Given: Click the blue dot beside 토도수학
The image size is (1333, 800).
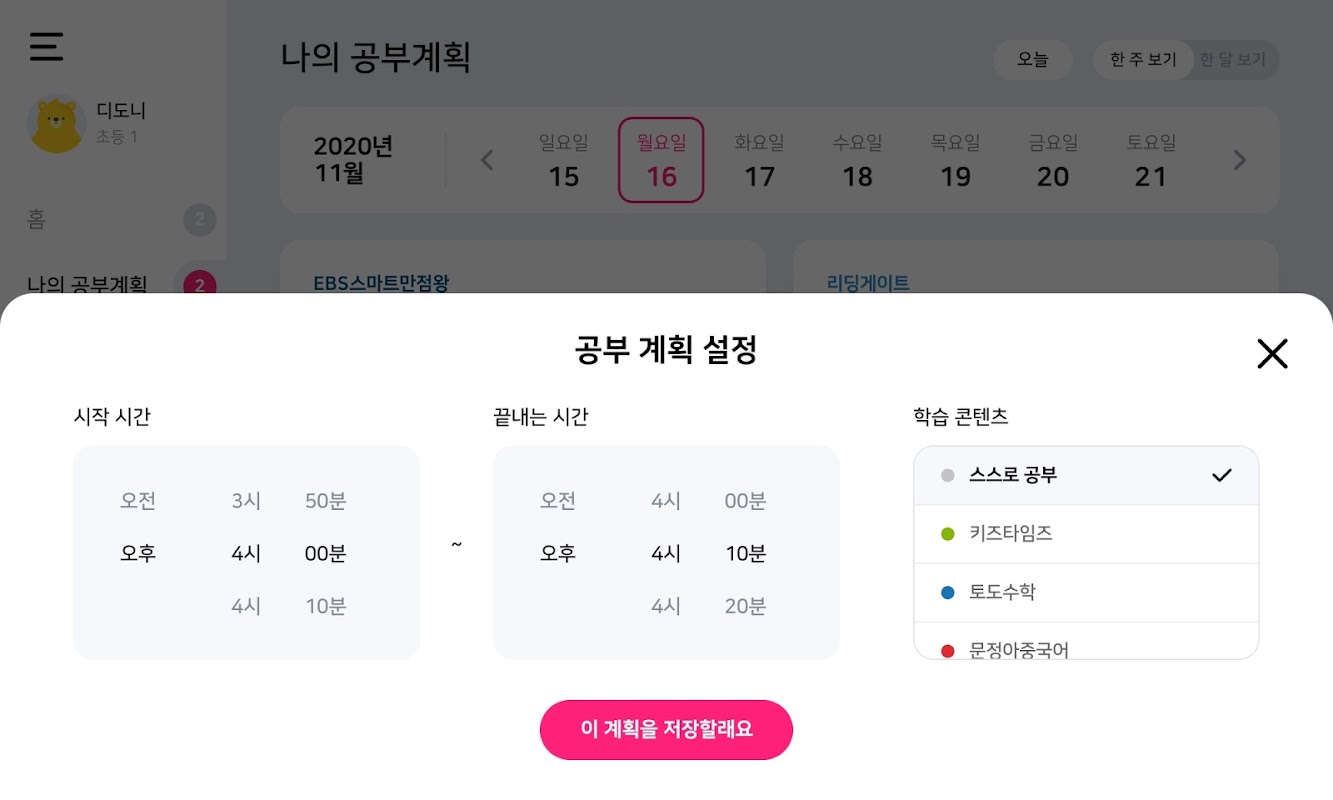Looking at the screenshot, I should pos(948,593).
